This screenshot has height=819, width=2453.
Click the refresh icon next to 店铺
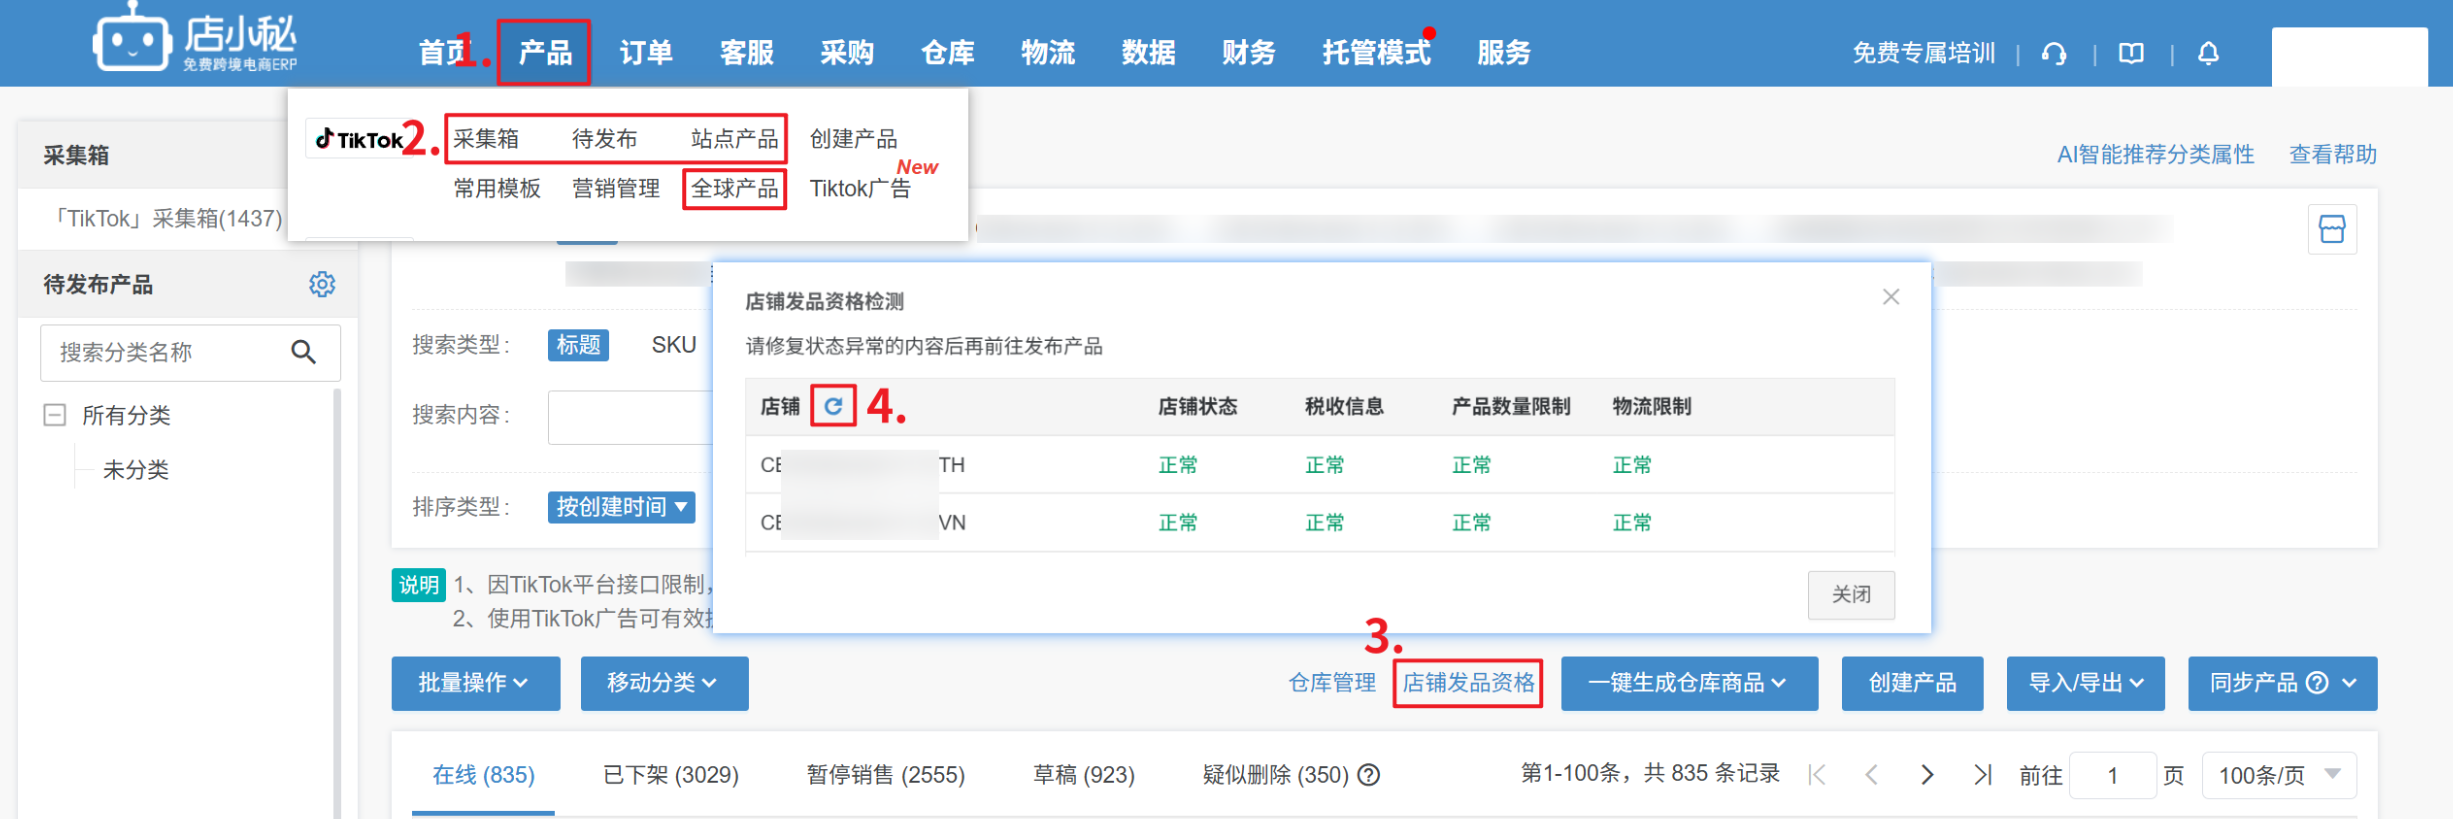point(833,406)
